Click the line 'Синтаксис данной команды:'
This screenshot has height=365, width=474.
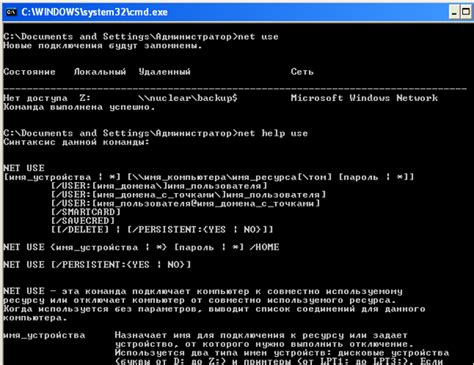pos(76,142)
